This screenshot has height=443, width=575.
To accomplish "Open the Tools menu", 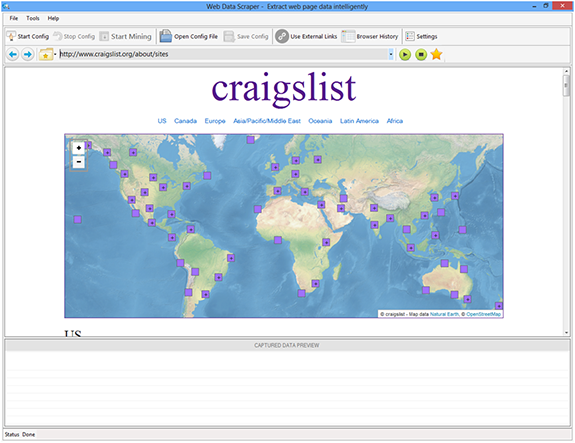I will (x=33, y=18).
